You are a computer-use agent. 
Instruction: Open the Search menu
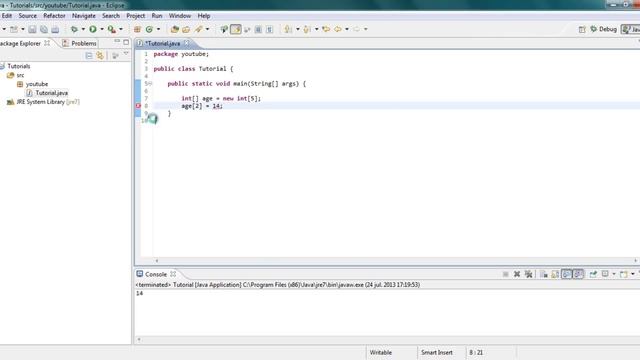coord(111,16)
